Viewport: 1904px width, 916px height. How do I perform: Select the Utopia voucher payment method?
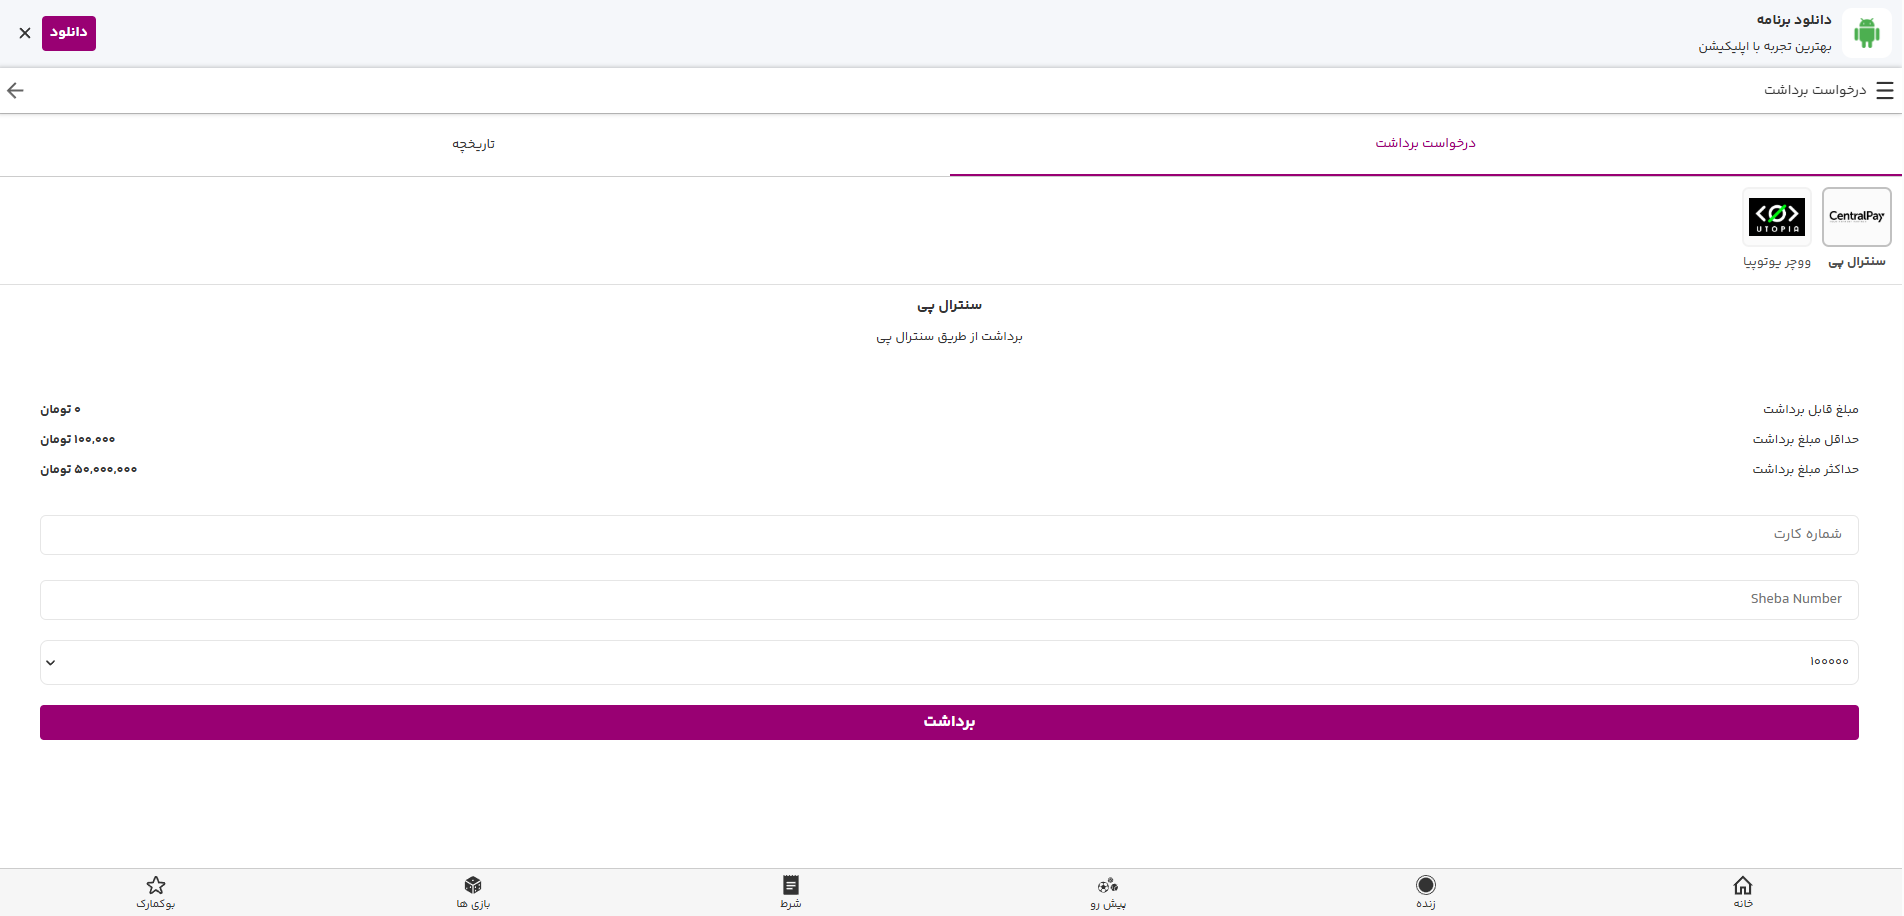1777,217
